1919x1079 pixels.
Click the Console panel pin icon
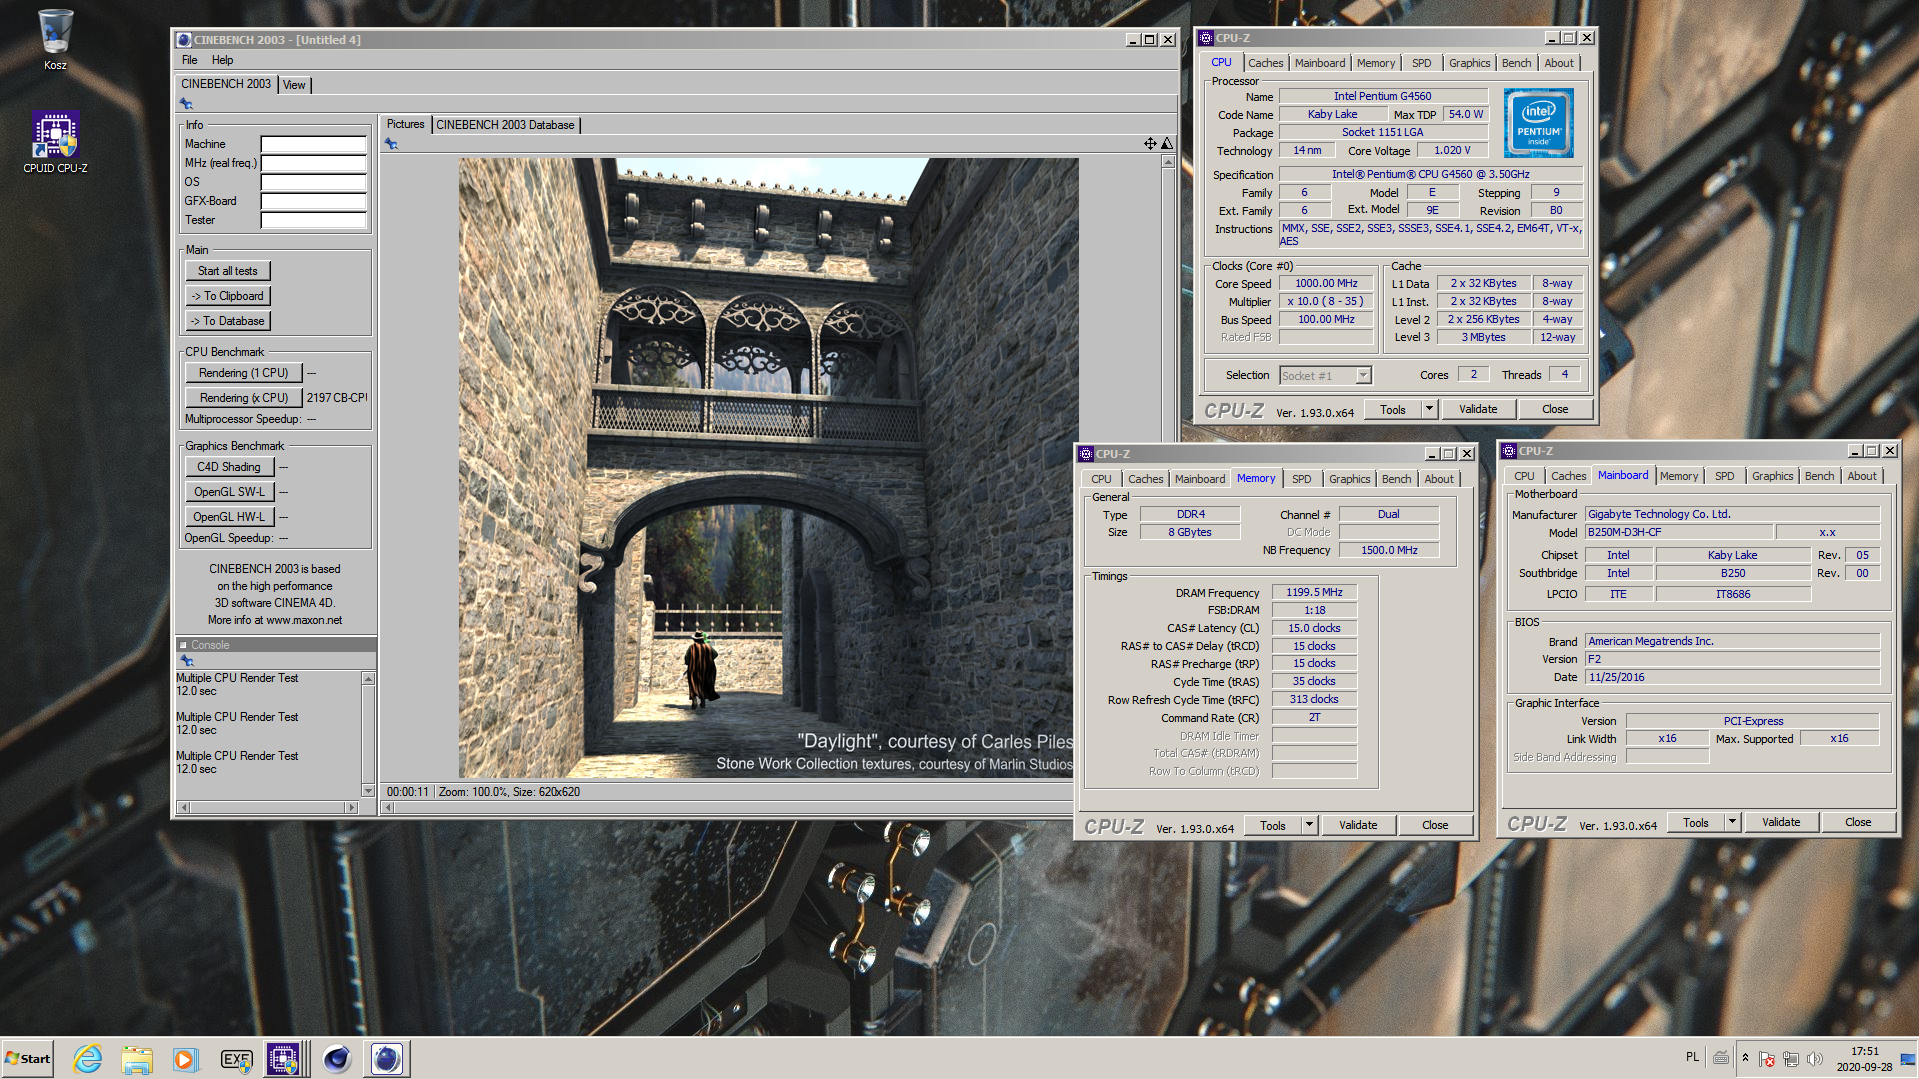pyautogui.click(x=186, y=661)
